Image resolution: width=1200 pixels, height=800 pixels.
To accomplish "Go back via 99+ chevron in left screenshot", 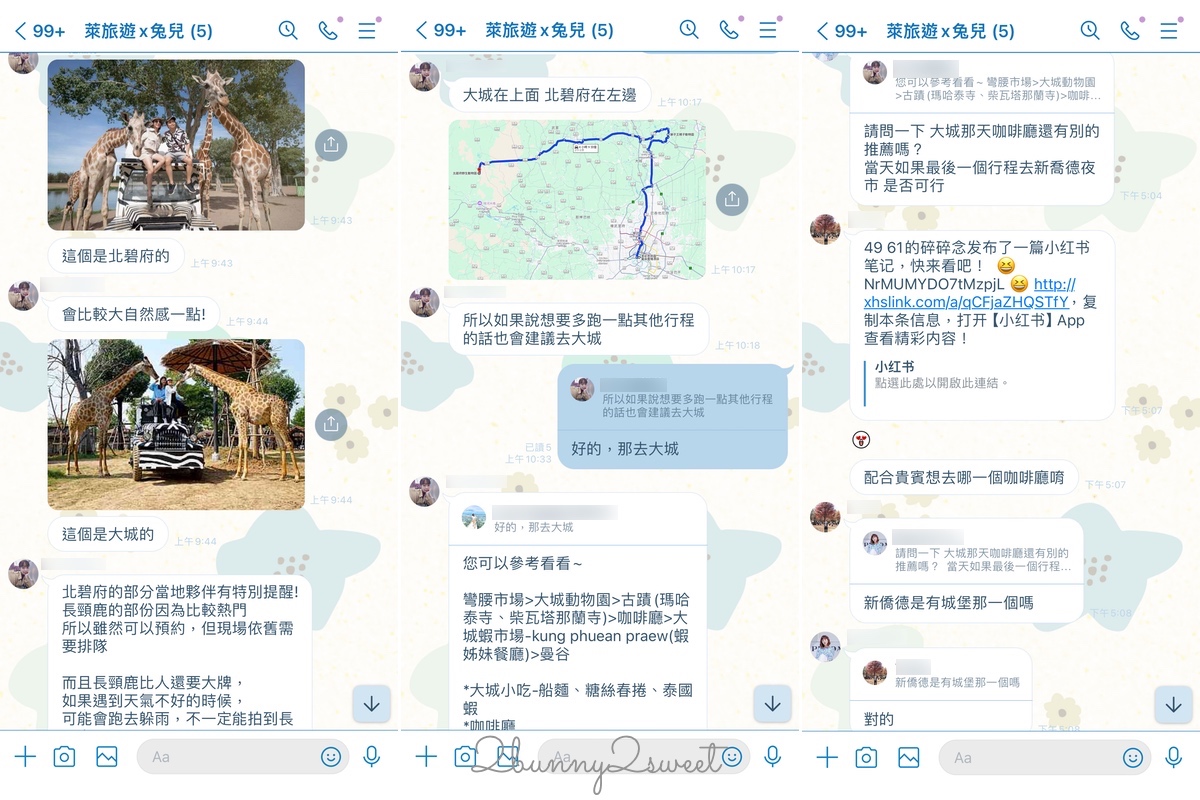I will pos(40,31).
